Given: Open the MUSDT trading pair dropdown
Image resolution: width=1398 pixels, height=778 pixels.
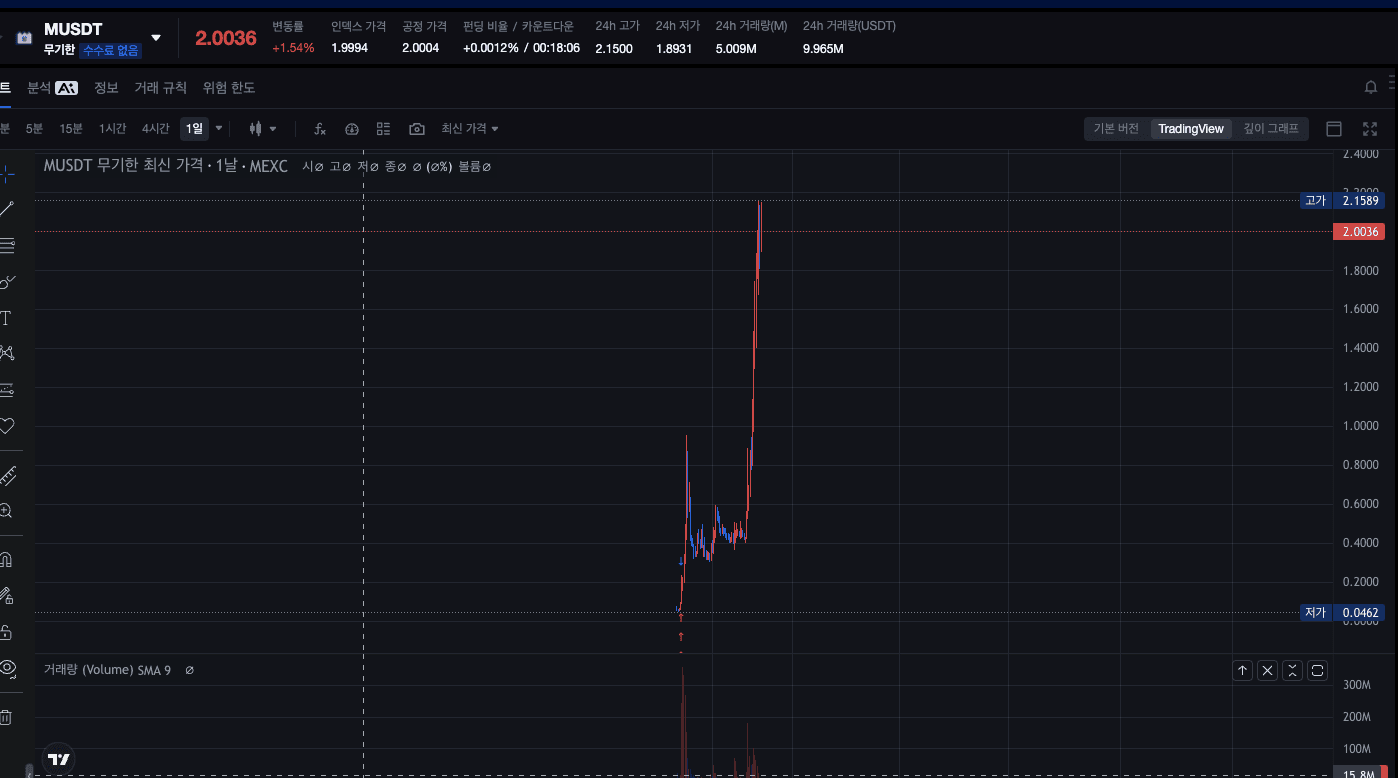Looking at the screenshot, I should pyautogui.click(x=155, y=38).
